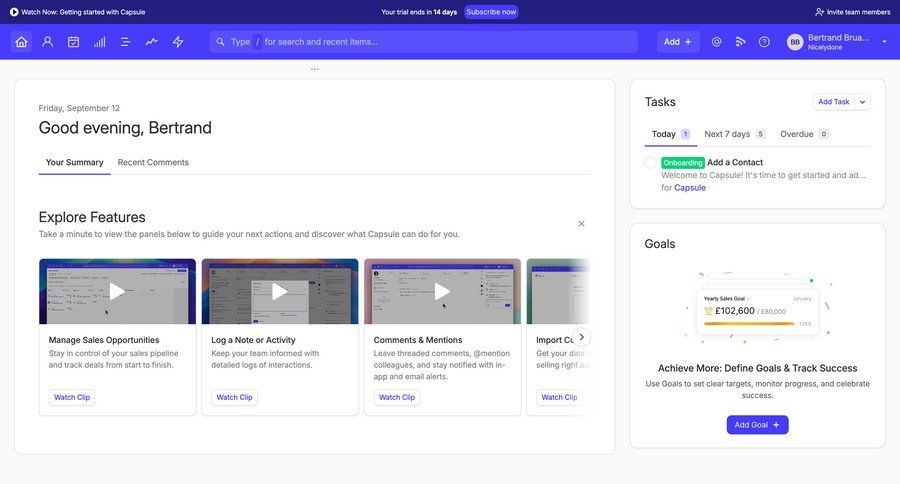Click the lightning bolt Workflow icon
Screen dimensions: 900x484
click(x=178, y=42)
